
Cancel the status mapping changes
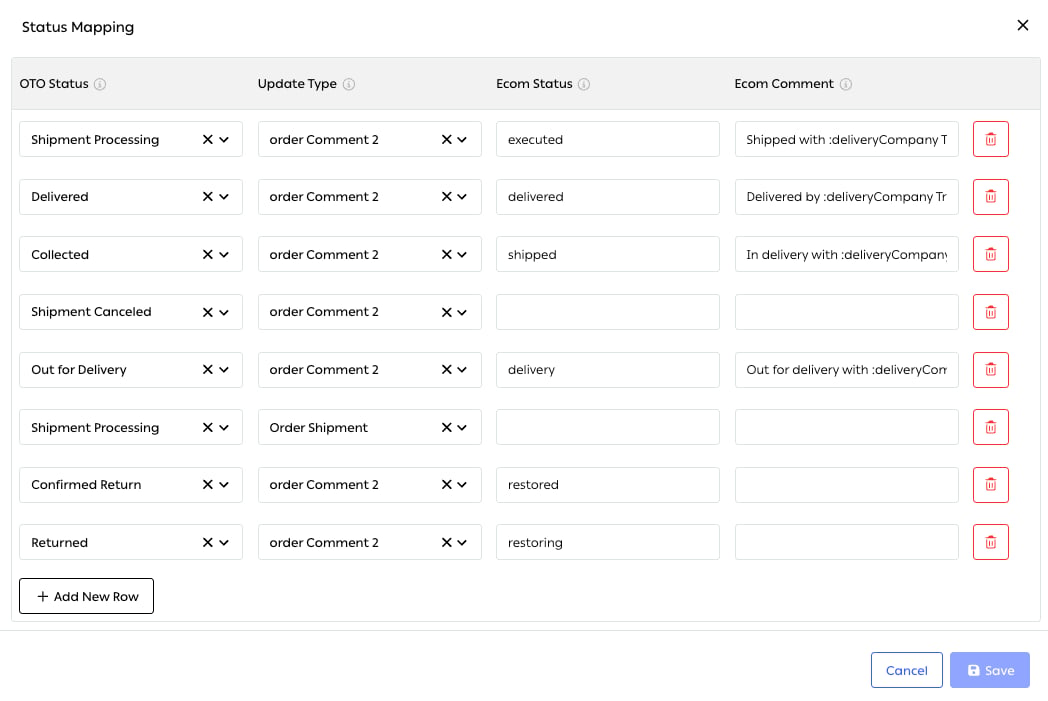(x=906, y=670)
